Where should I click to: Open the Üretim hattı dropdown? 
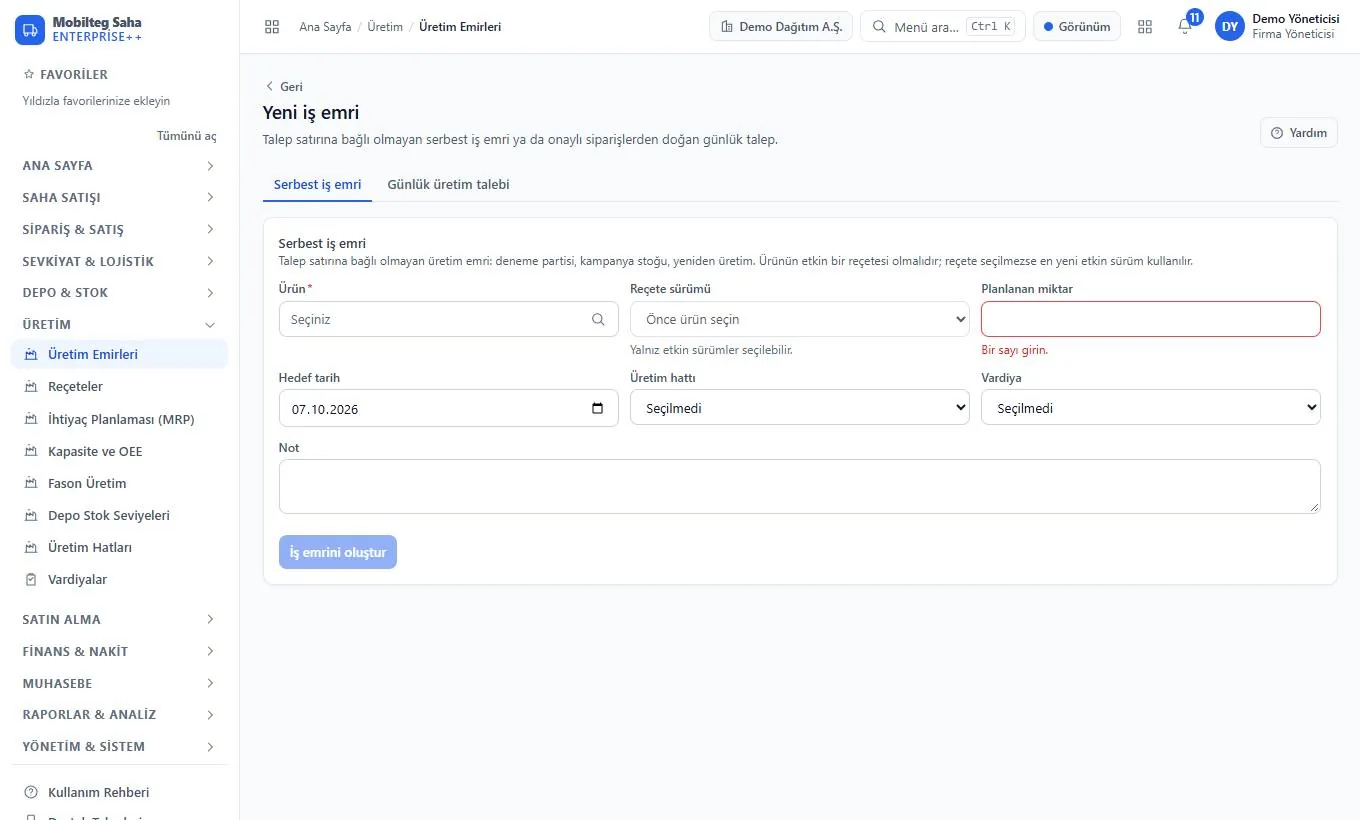click(x=800, y=408)
